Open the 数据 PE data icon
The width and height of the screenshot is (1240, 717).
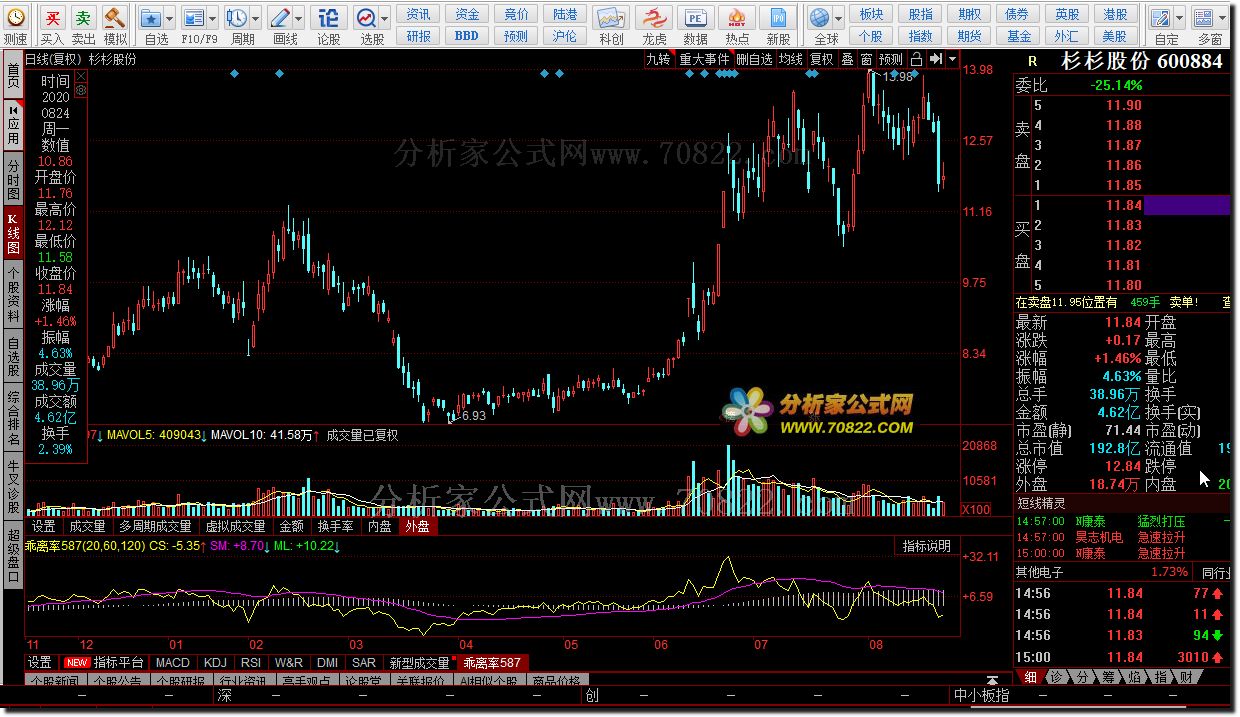(x=695, y=18)
